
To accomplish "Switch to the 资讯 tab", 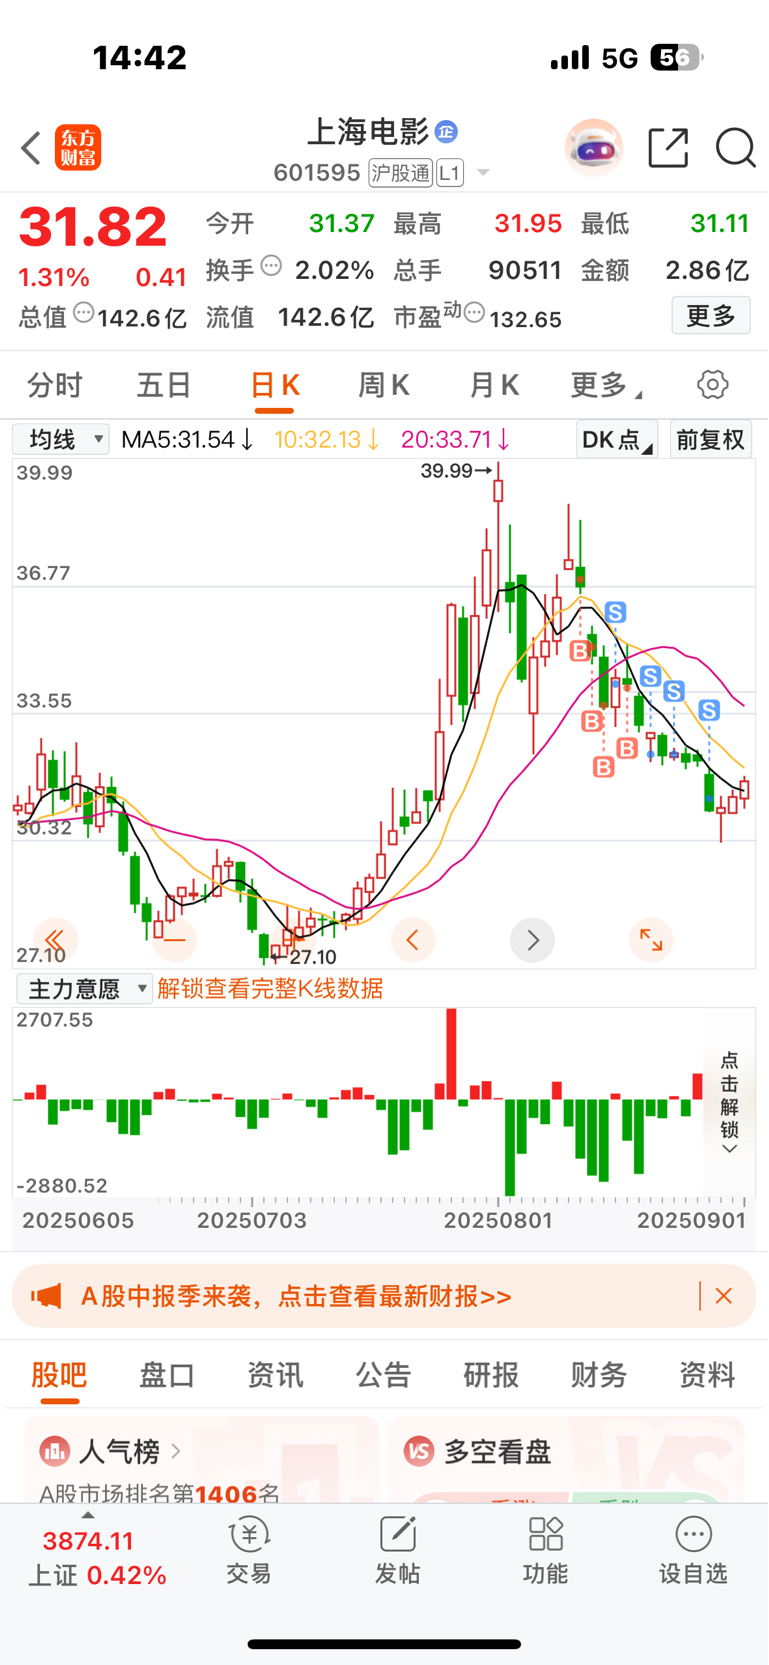I will 275,1375.
